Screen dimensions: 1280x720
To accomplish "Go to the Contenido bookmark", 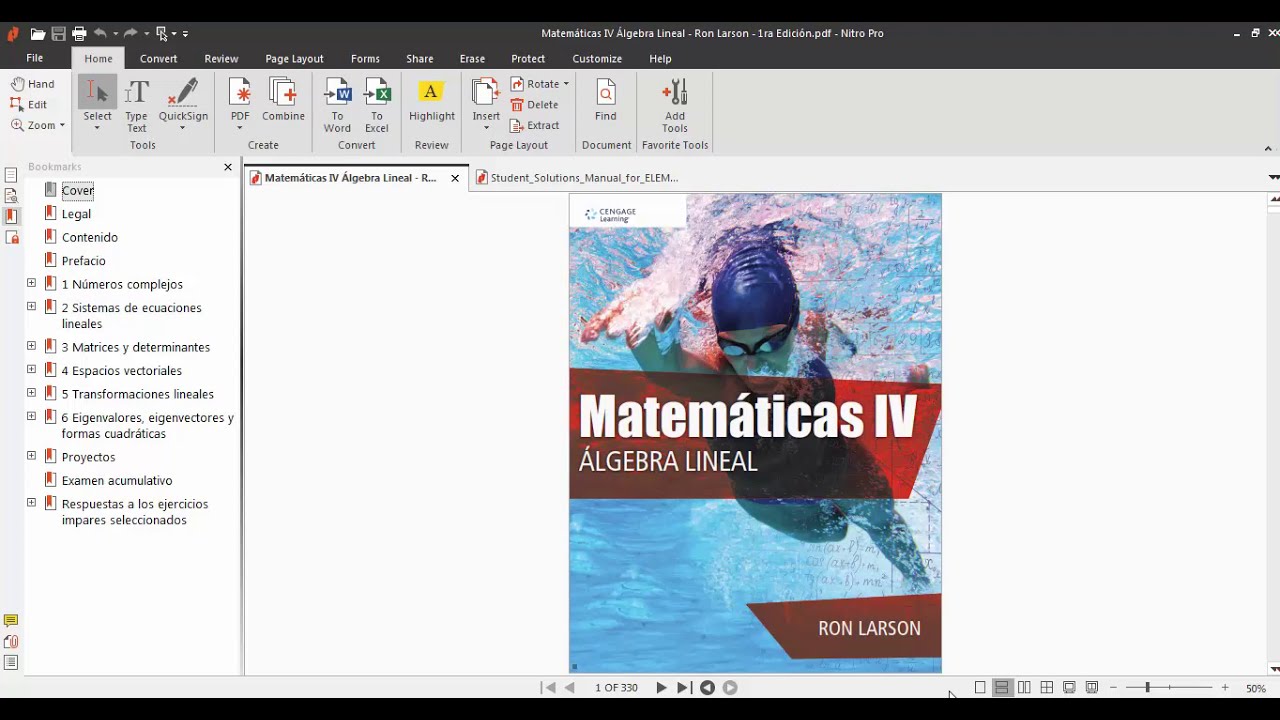I will click(x=90, y=237).
